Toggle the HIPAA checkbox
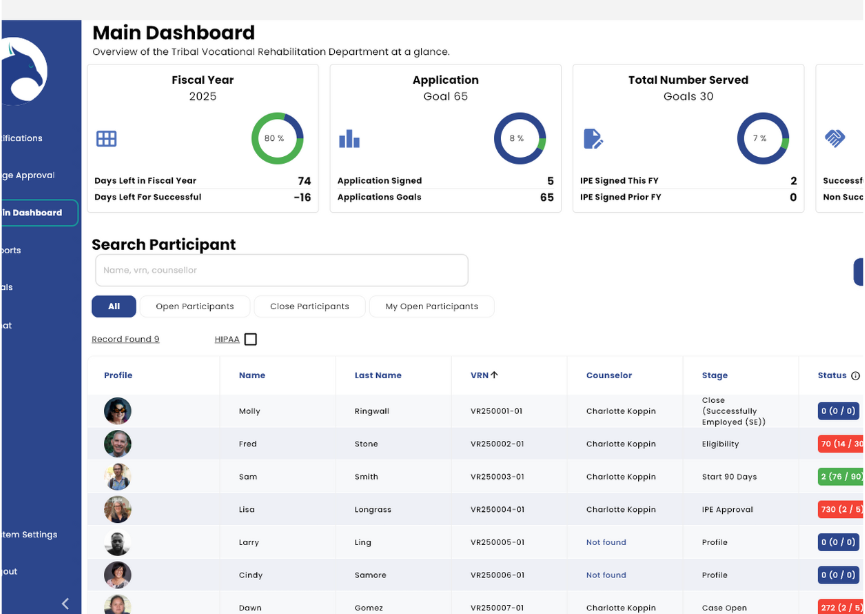Screen dimensions: 865x614 click(250, 339)
